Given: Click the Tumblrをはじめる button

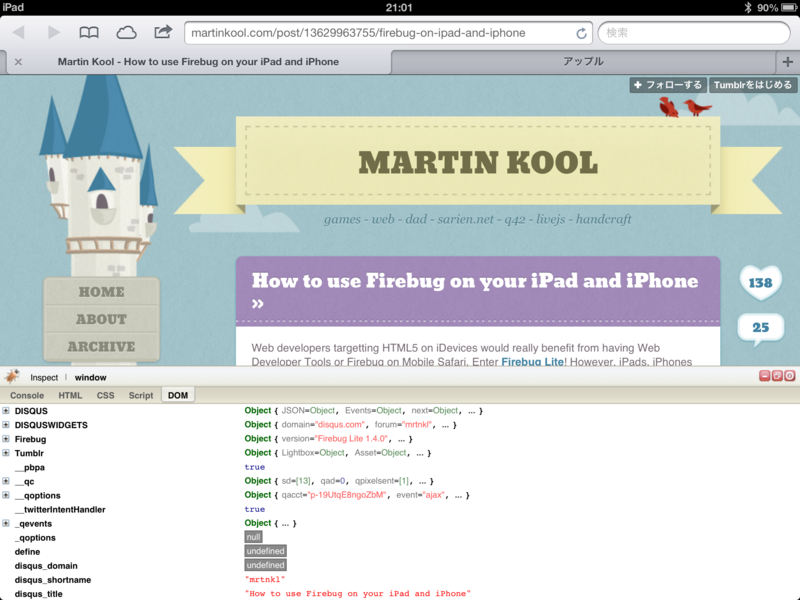Looking at the screenshot, I should point(753,85).
